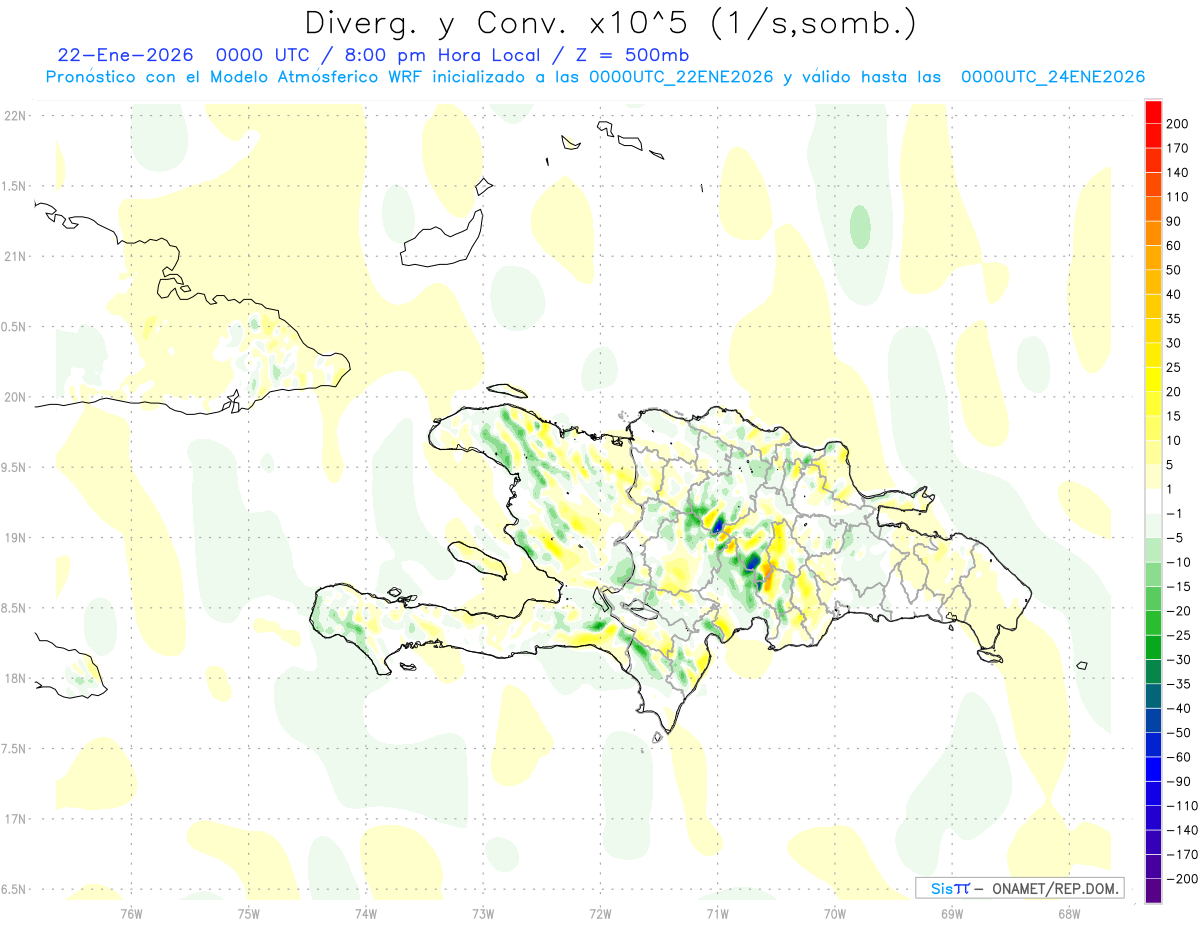1200x927 pixels.
Task: Click the color scale value 170
Action: pos(1177,148)
